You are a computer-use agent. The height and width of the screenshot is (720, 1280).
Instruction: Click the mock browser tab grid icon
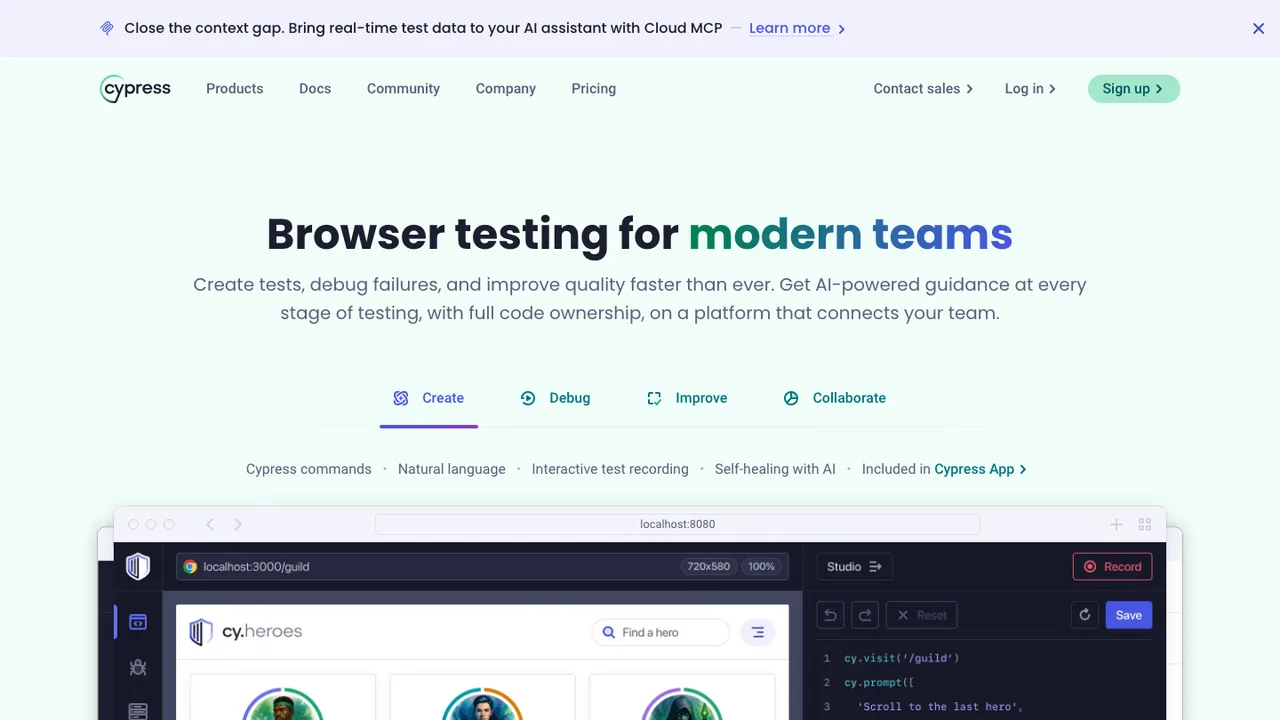click(x=1145, y=524)
